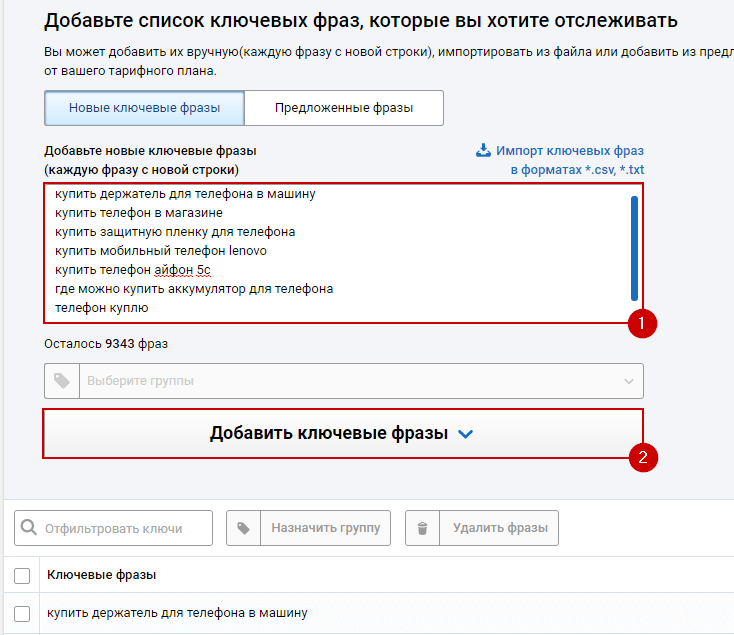Click the Удалить фразы button
The height and width of the screenshot is (635, 734).
482,528
